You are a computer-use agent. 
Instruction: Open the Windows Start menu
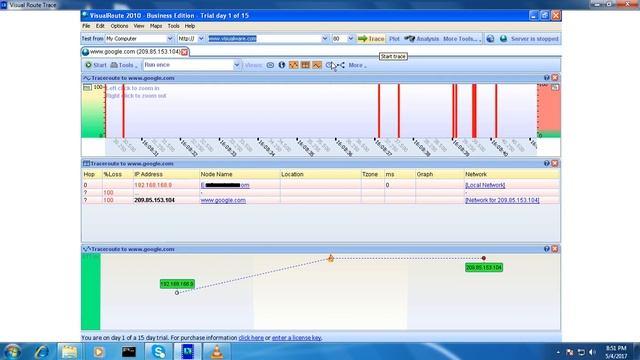pos(12,351)
